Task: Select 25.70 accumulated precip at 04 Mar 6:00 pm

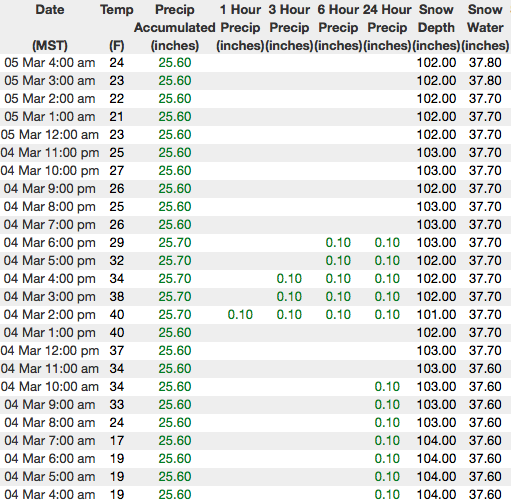Action: (175, 243)
